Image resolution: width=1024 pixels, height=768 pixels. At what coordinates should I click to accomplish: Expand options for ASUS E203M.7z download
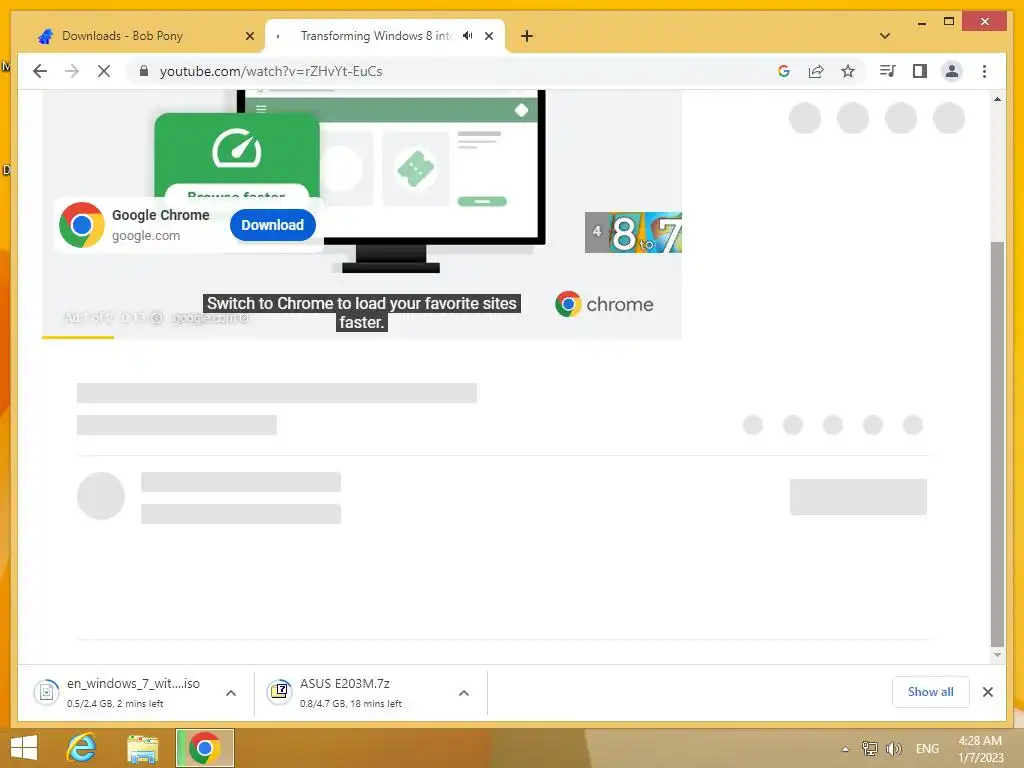[x=464, y=693]
